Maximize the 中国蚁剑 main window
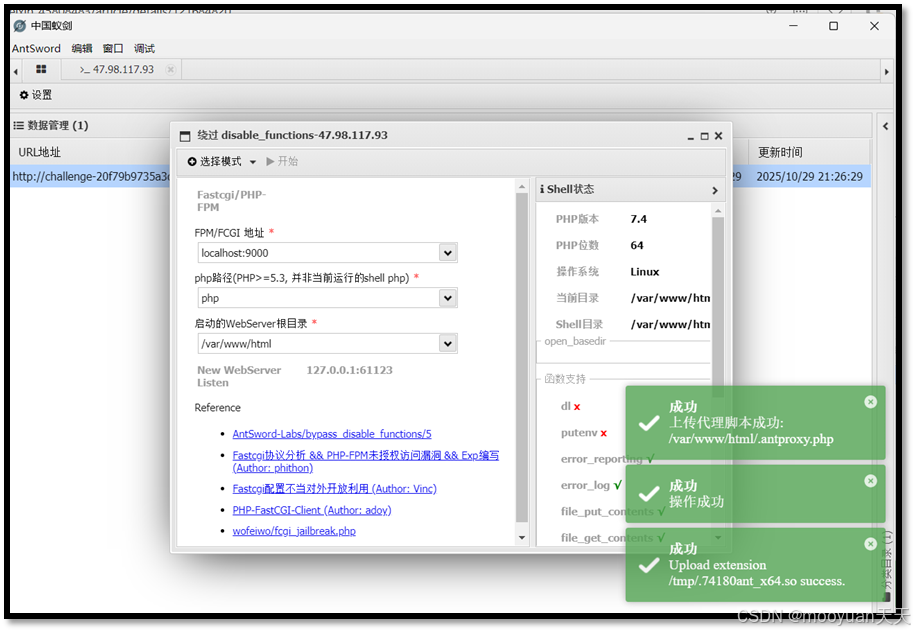915x632 pixels. click(833, 26)
